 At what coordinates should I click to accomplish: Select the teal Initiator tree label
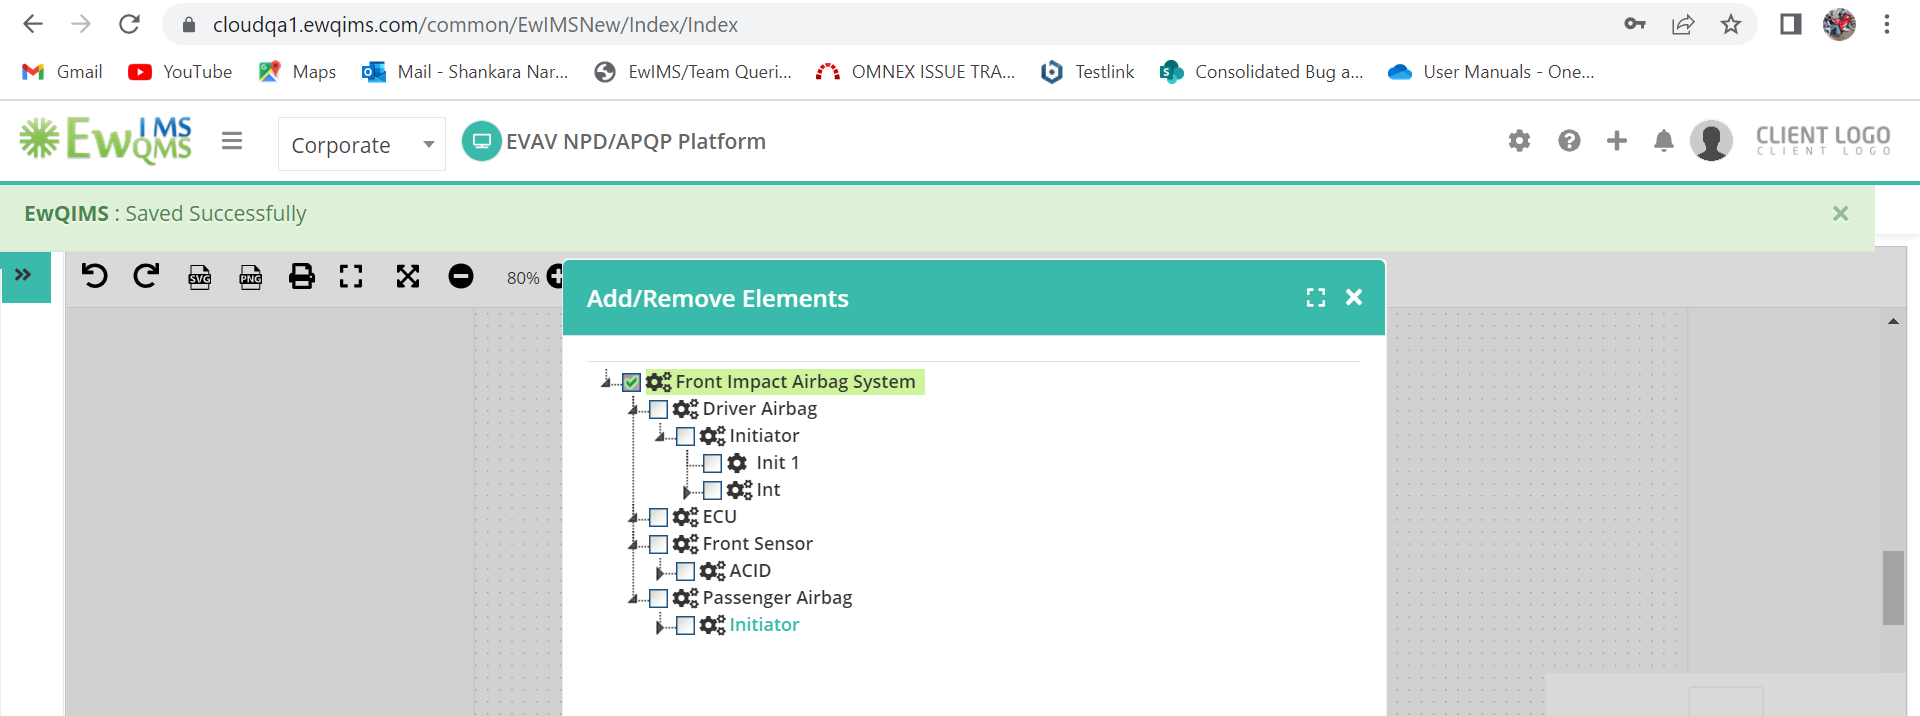click(x=764, y=625)
